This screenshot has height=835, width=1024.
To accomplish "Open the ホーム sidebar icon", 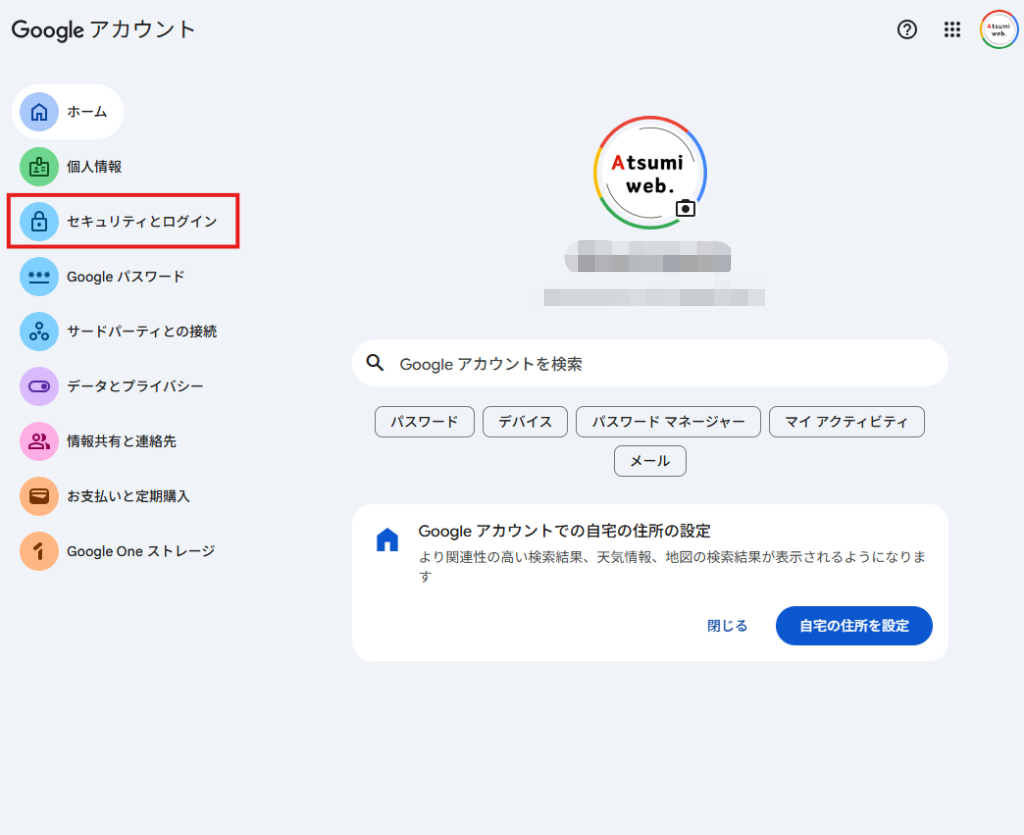I will click(x=39, y=112).
